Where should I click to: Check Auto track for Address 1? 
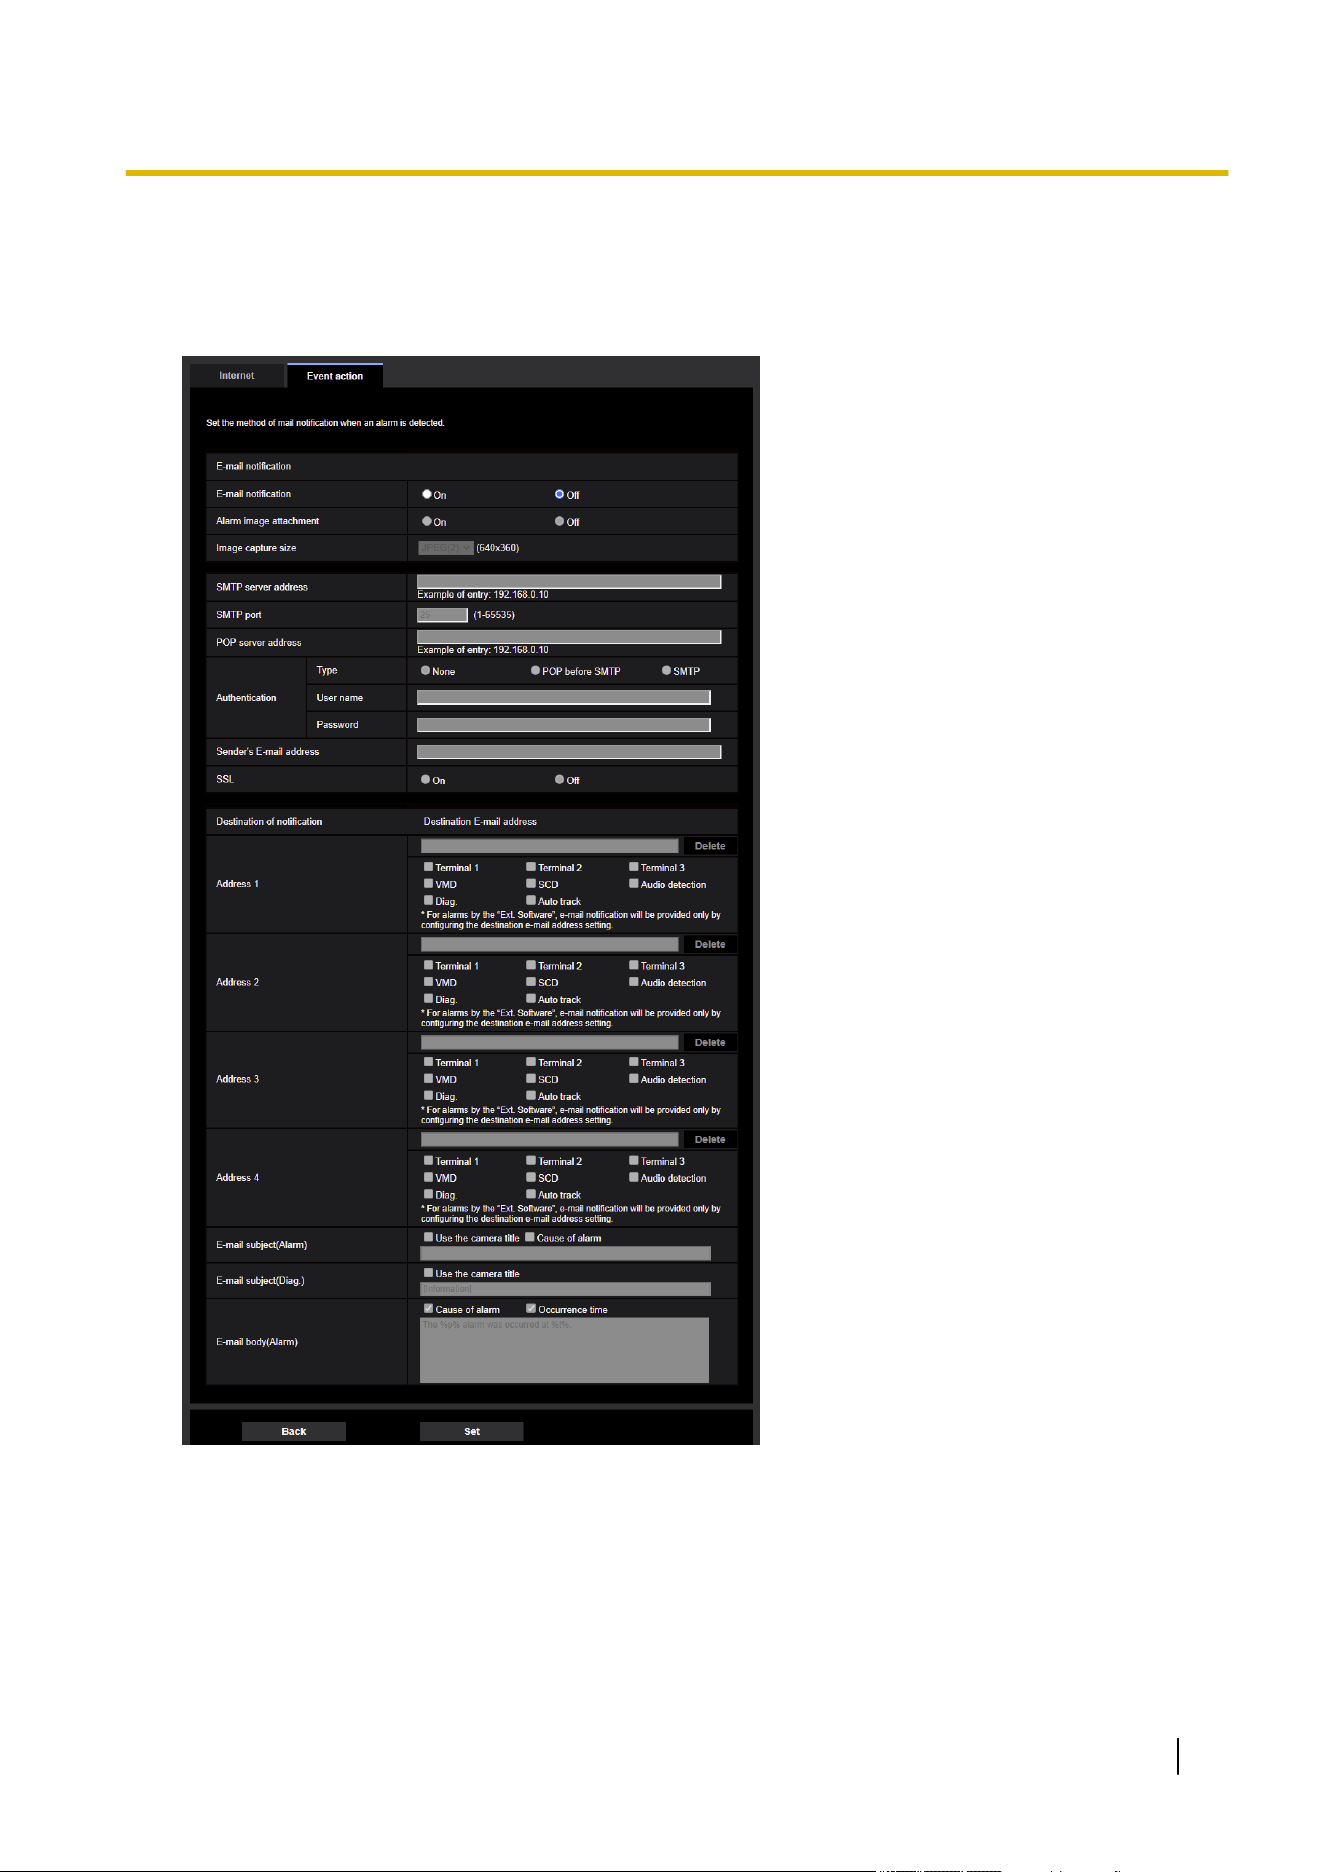(531, 901)
